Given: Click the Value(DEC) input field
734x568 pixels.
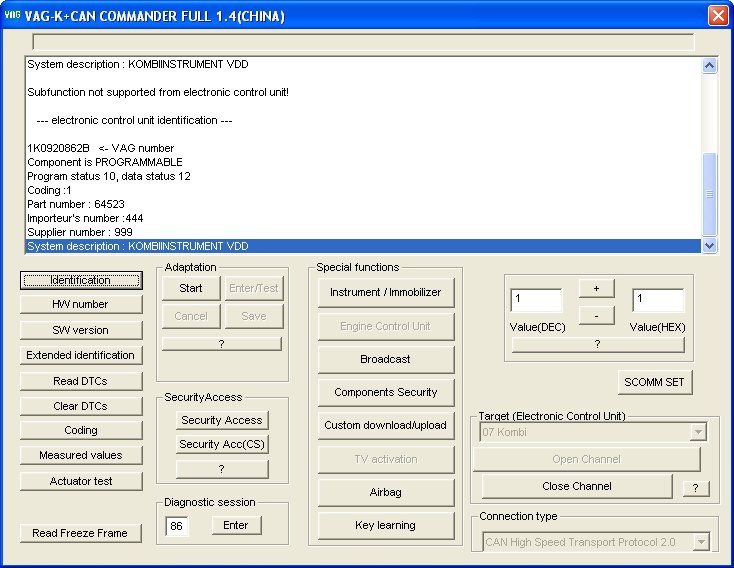Looking at the screenshot, I should [x=536, y=300].
